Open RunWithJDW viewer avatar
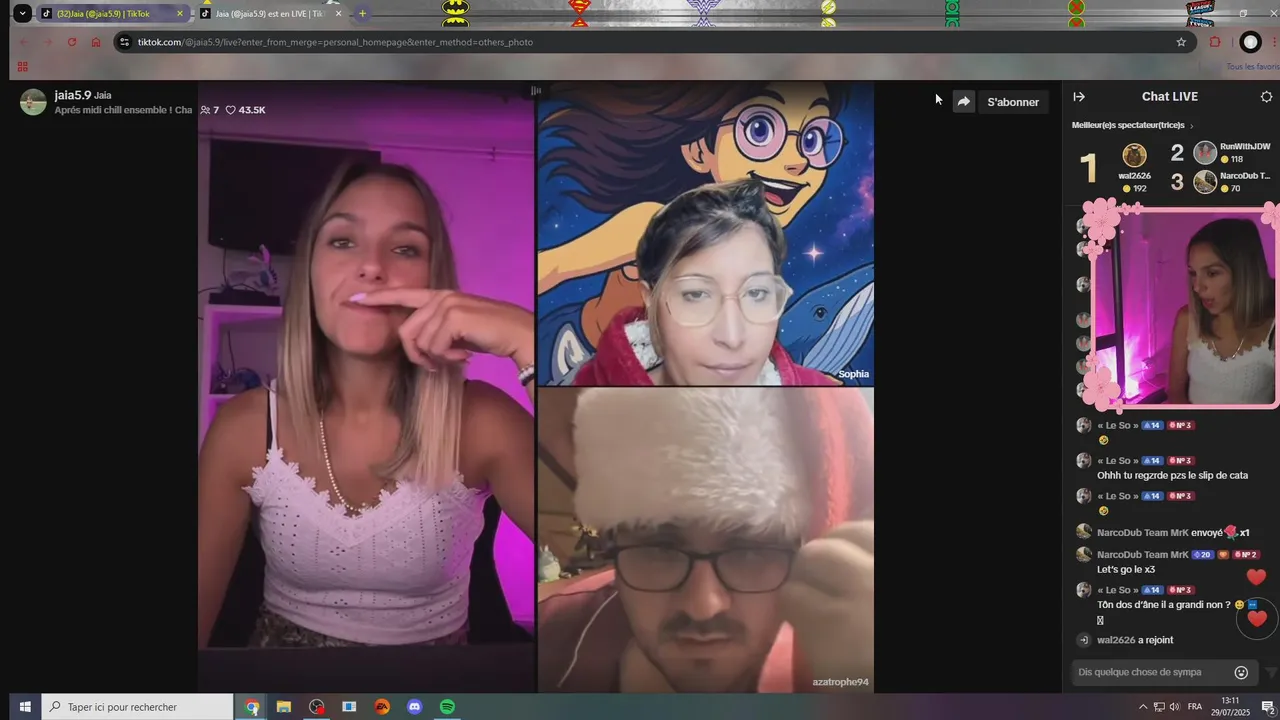Screen dimensions: 1280x720 coord(1205,153)
